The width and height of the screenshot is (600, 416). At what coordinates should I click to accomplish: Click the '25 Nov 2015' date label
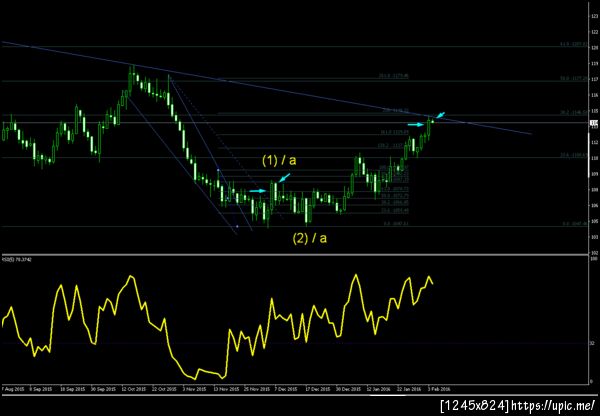[257, 389]
